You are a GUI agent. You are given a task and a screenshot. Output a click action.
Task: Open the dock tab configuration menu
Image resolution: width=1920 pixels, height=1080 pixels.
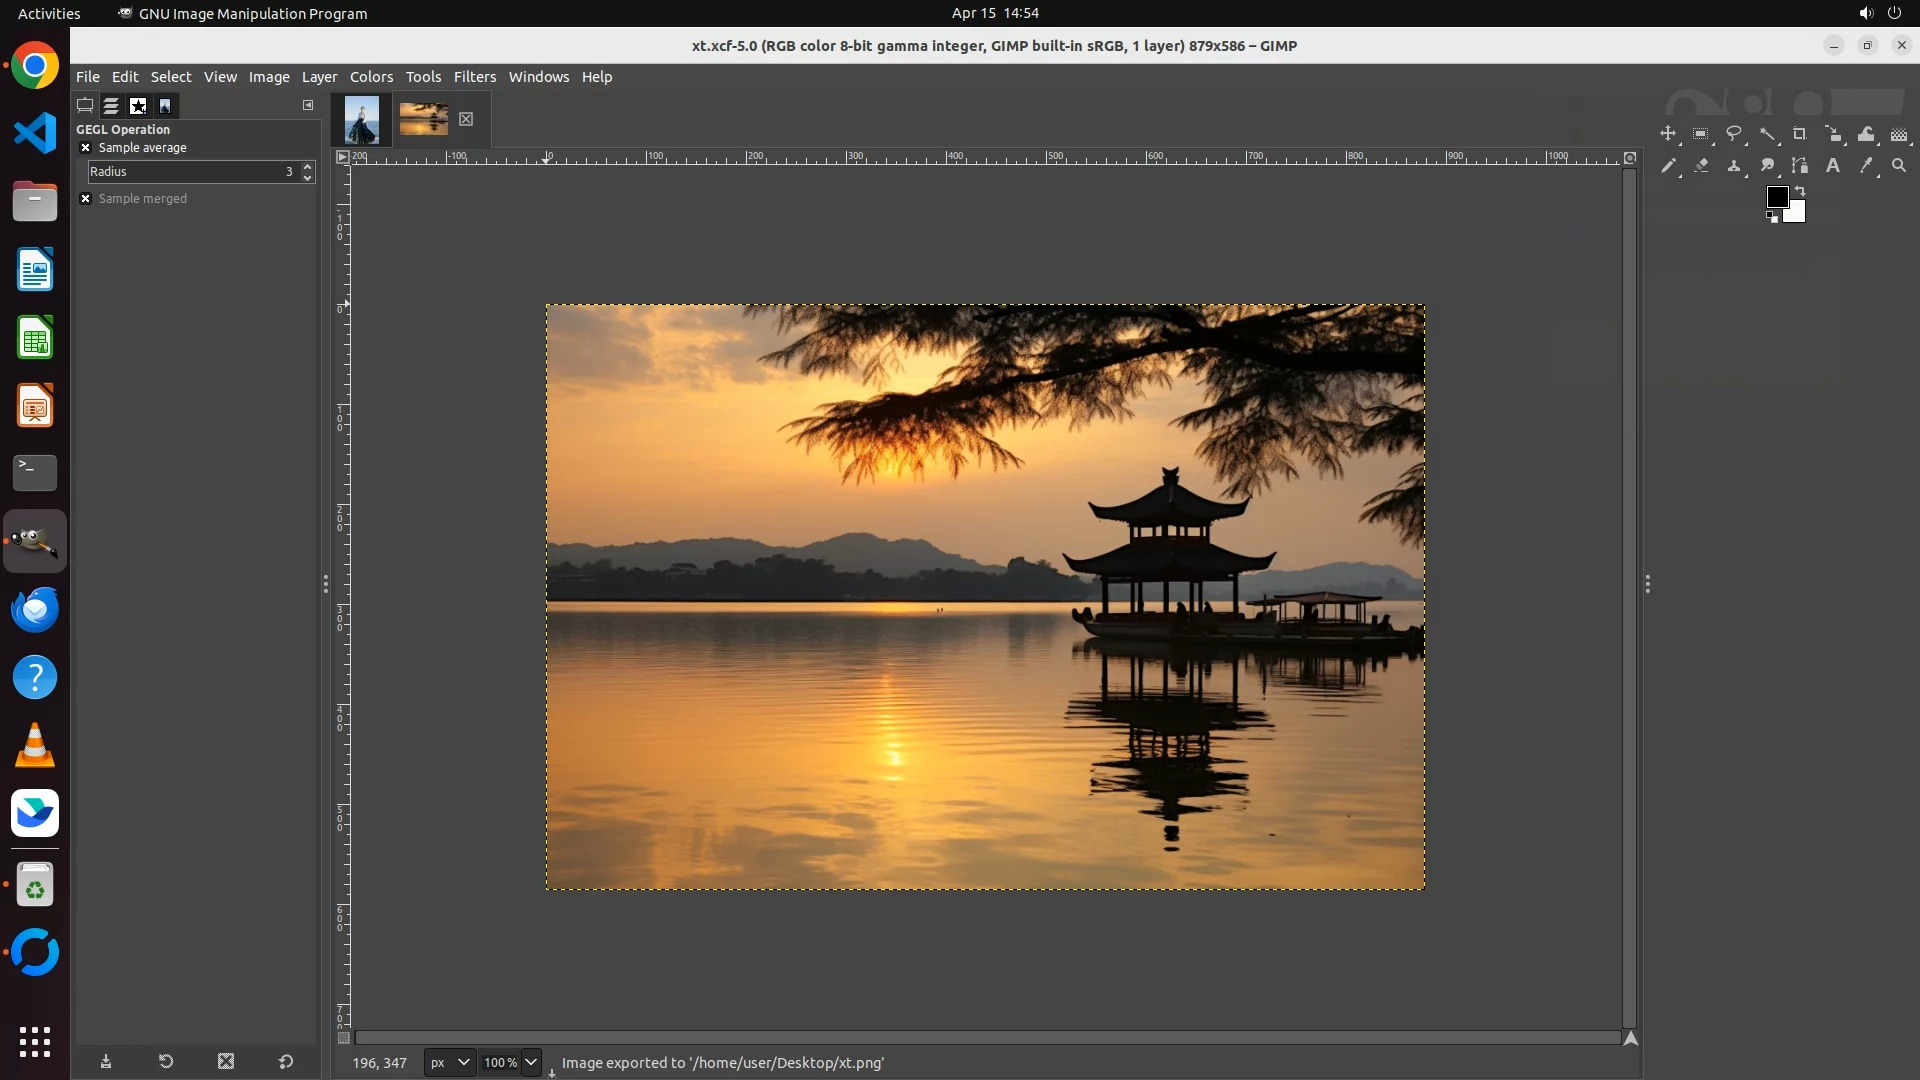point(308,105)
